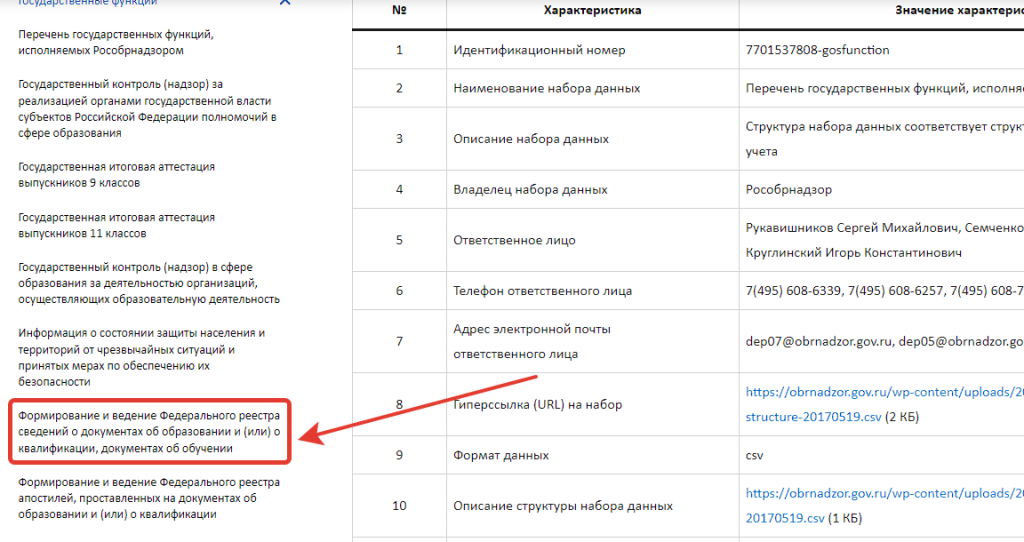Select the csv format value
Viewport: 1024px width, 542px height.
[754, 456]
